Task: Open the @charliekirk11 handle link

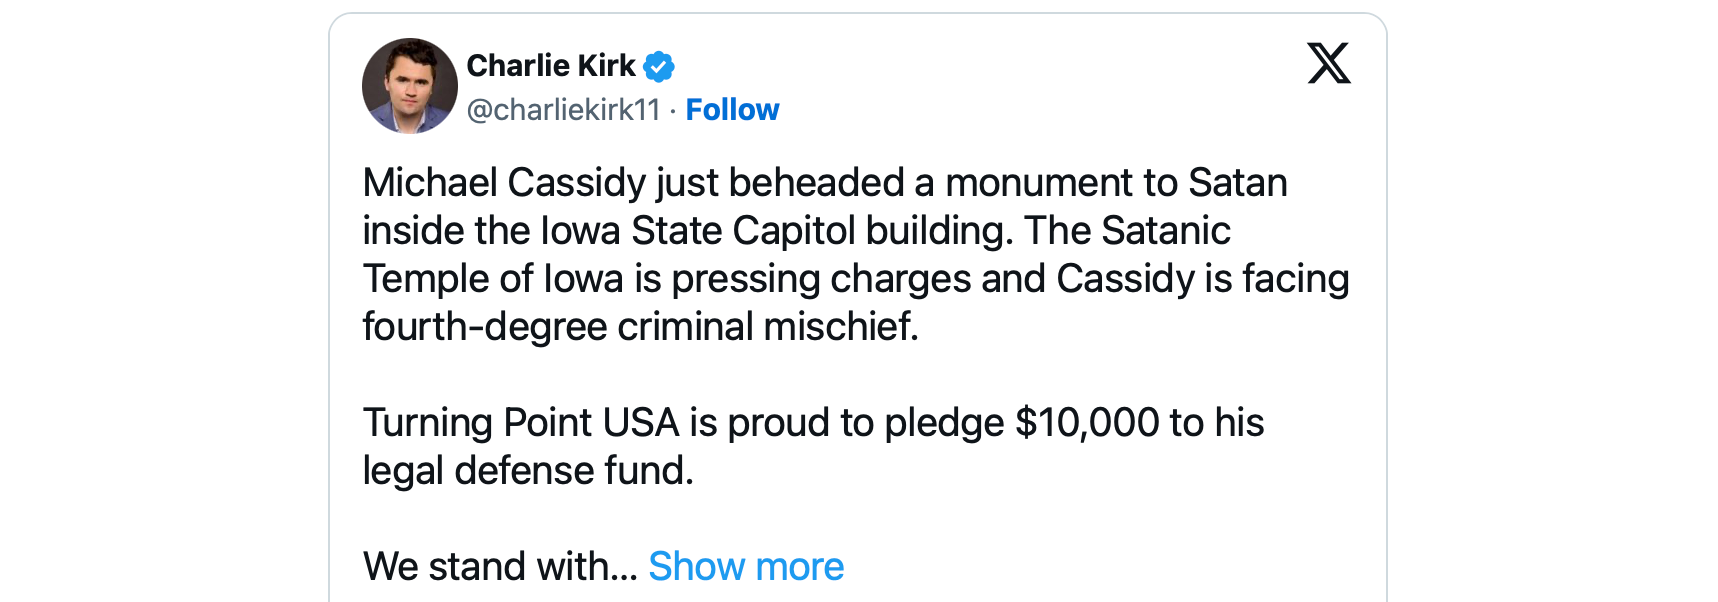Action: (x=564, y=110)
